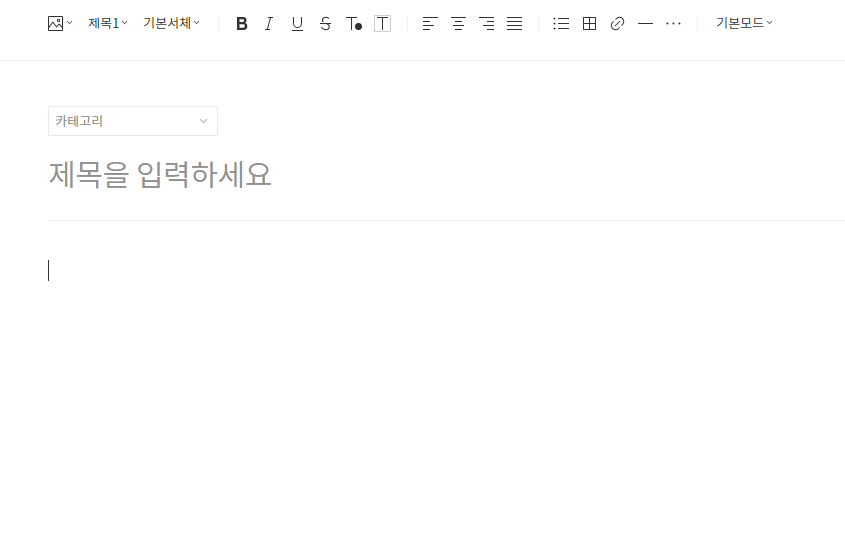845x543 pixels.
Task: Click the title field 제목을 입력하세요
Action: (160, 175)
